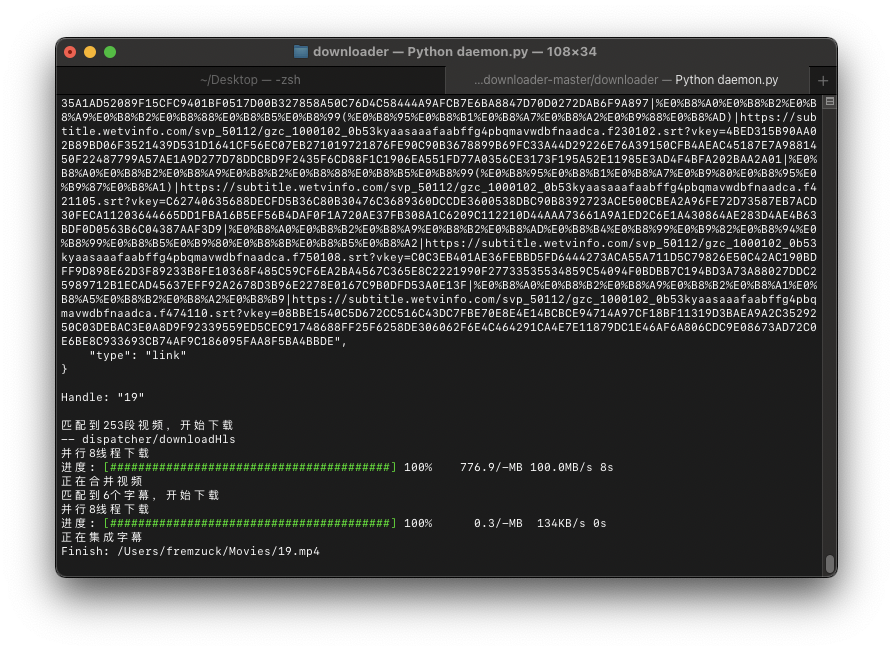
Task: Switch to the ~/Desktop zsh tab
Action: click(x=251, y=80)
